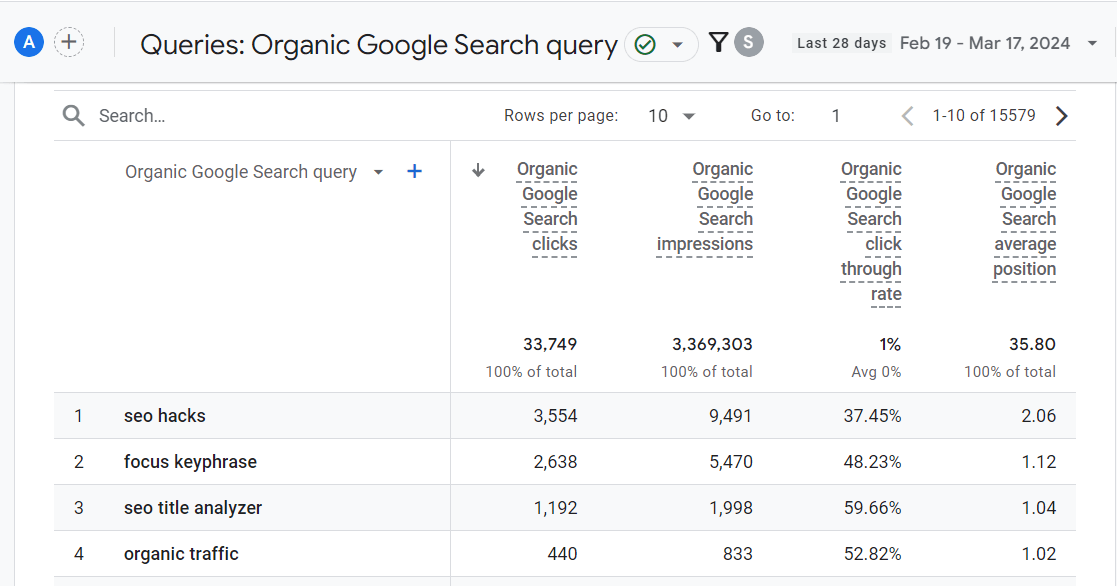Click the circular plus icon next to the avatar
The height and width of the screenshot is (586, 1117).
tap(68, 42)
